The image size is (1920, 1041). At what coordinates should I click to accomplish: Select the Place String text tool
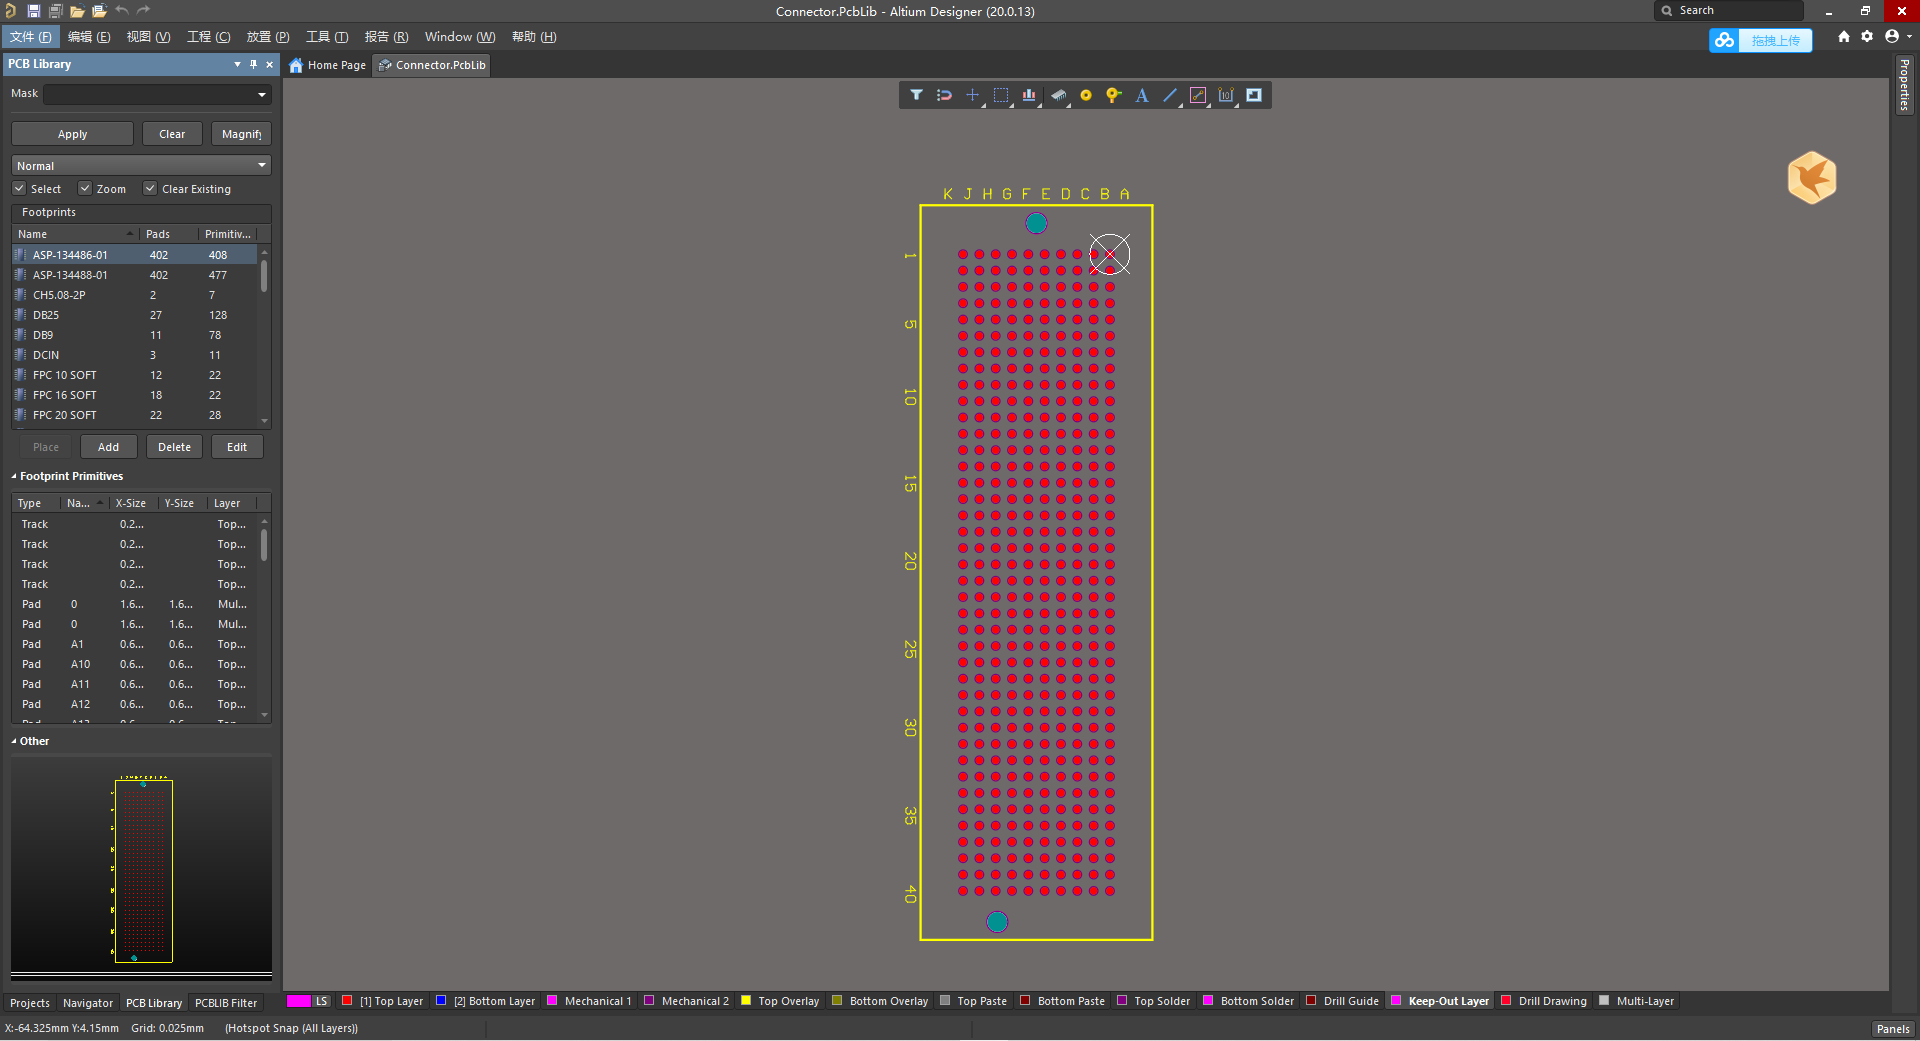[x=1142, y=95]
